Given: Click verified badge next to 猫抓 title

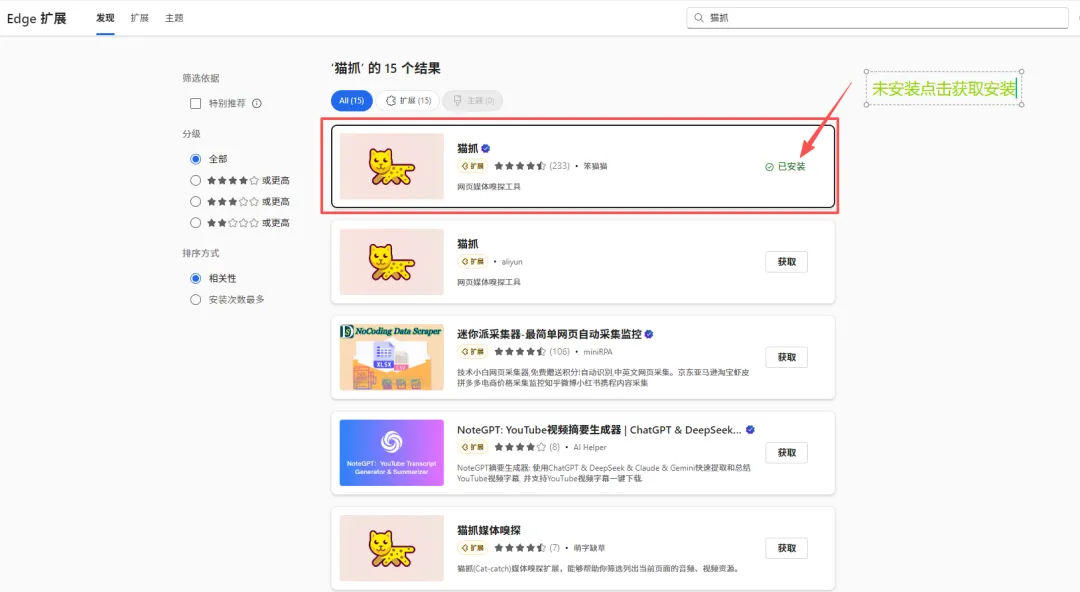Looking at the screenshot, I should 486,148.
